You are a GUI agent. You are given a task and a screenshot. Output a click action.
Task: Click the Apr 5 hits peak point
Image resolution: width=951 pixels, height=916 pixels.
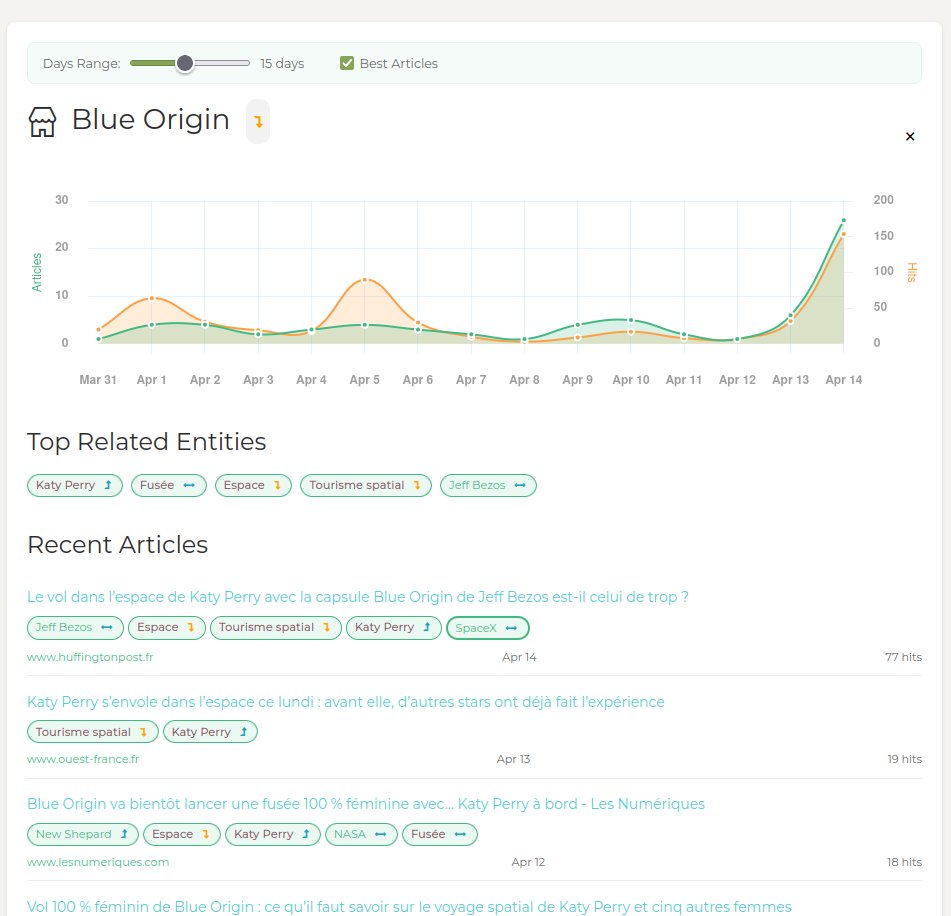tap(365, 280)
